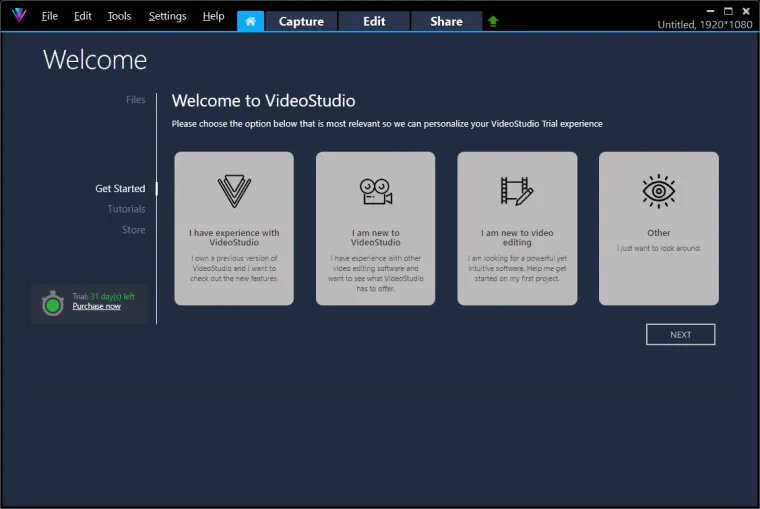Open Store in the sidebar

coord(134,230)
